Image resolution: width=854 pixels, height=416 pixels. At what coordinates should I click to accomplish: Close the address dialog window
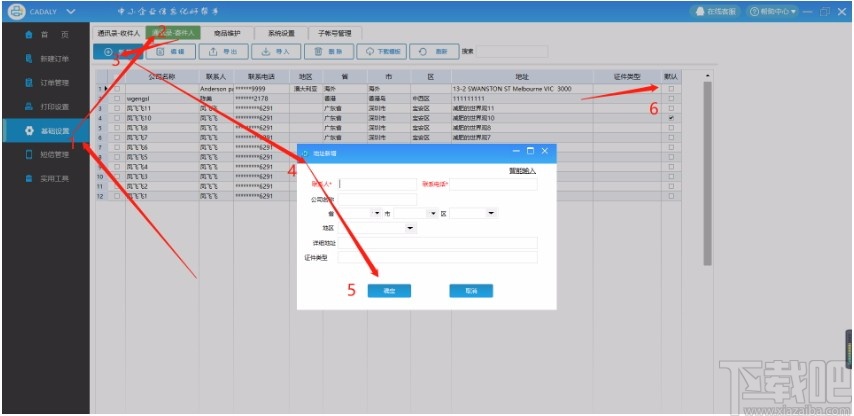point(544,151)
